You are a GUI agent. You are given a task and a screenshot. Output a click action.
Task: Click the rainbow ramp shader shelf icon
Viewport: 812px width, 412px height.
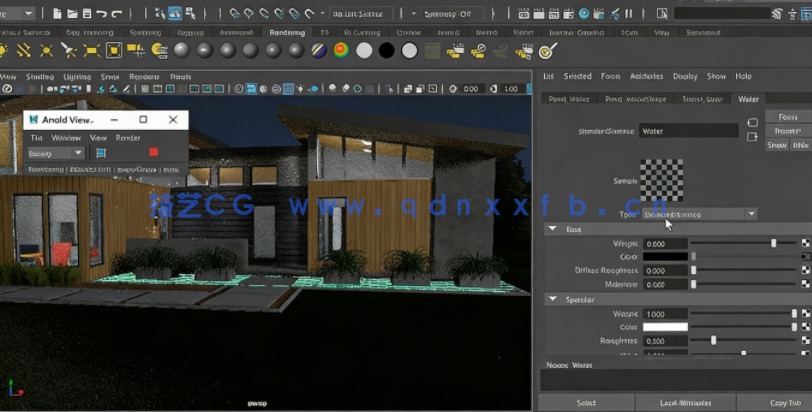pos(340,50)
